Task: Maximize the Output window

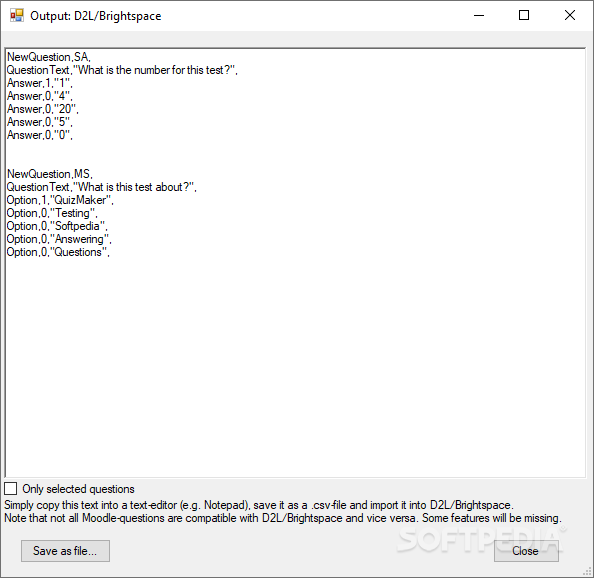Action: tap(524, 16)
